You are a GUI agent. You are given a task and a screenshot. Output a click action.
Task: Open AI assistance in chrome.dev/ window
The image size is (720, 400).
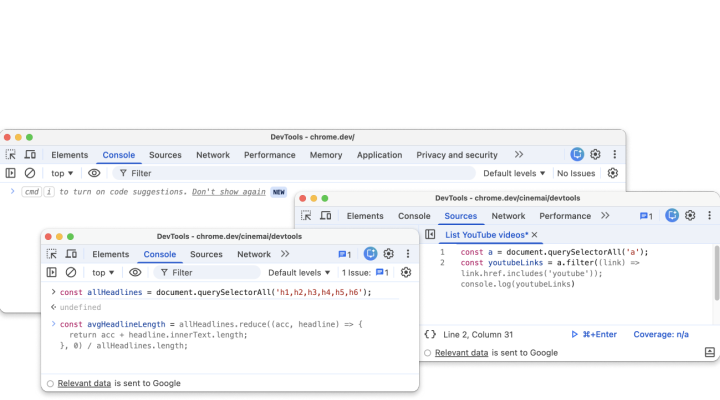point(577,154)
